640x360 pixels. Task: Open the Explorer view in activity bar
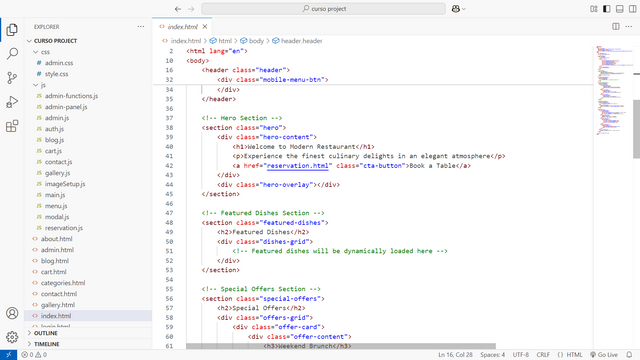[x=12, y=29]
